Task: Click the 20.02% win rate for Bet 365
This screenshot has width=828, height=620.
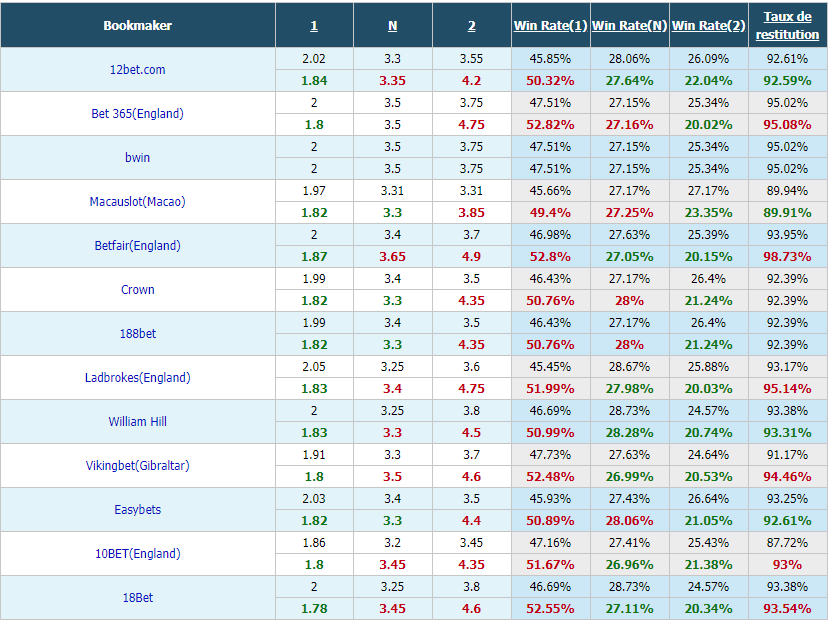Action: 709,125
